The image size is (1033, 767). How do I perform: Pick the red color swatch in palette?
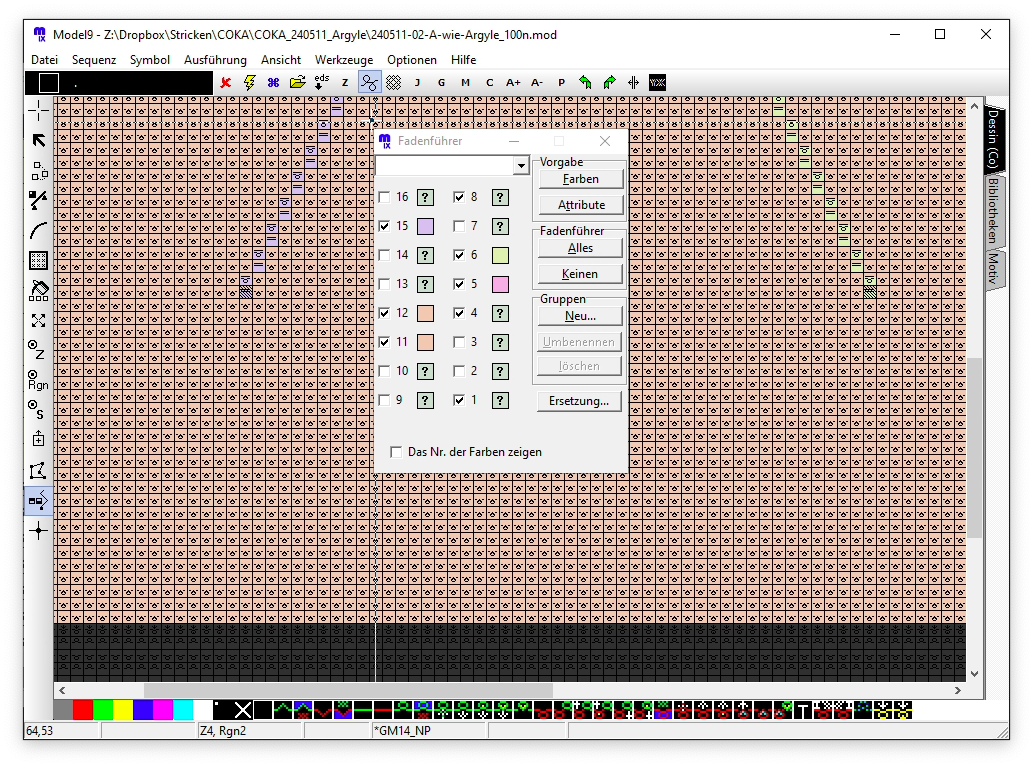(83, 710)
